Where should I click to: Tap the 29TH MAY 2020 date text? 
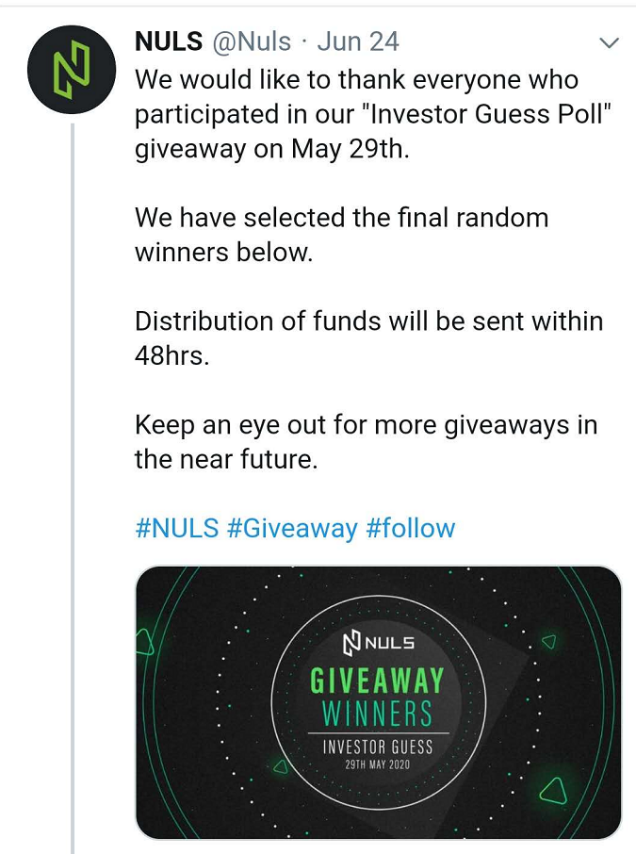[377, 765]
